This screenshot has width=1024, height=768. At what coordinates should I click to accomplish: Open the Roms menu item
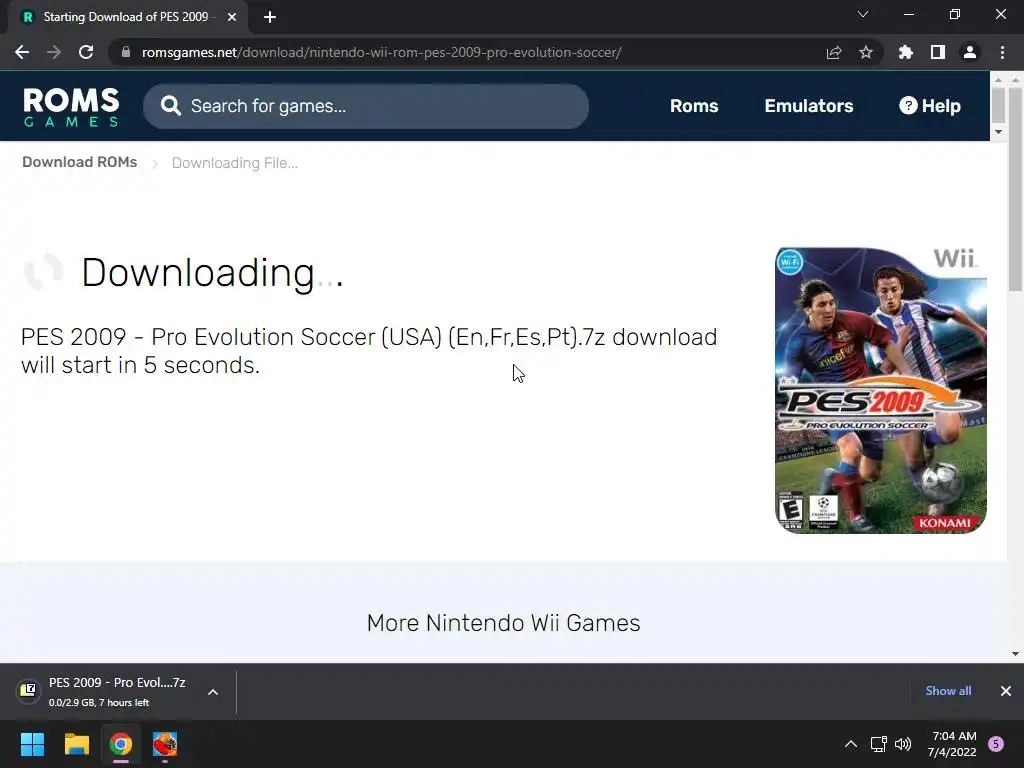point(694,106)
